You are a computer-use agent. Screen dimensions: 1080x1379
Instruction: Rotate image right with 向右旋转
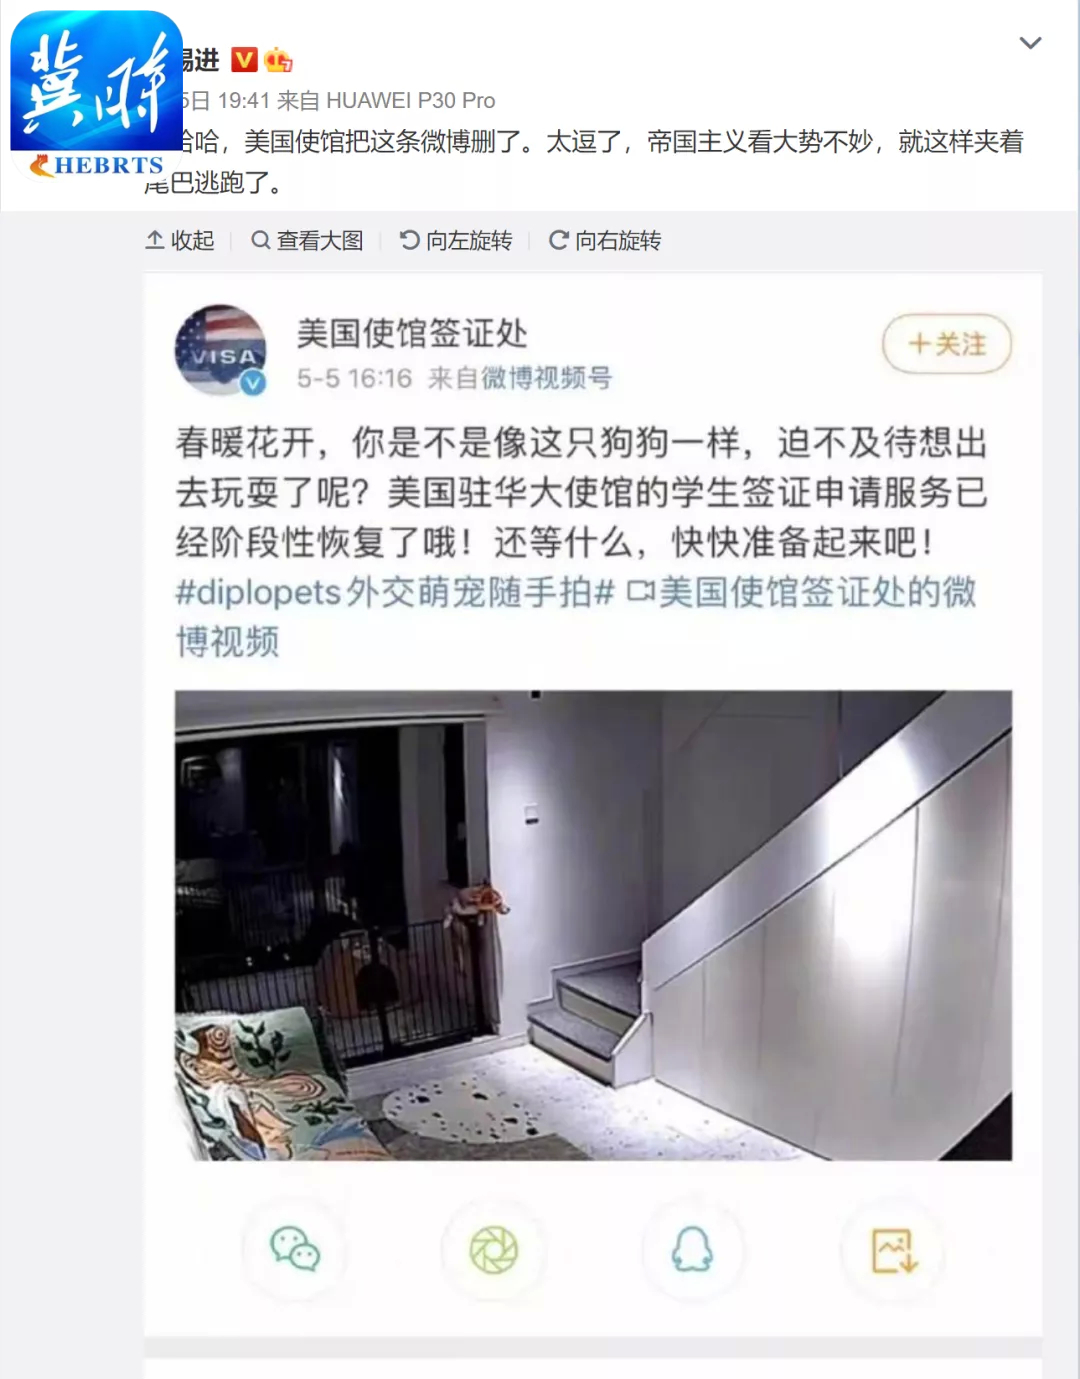coord(605,240)
